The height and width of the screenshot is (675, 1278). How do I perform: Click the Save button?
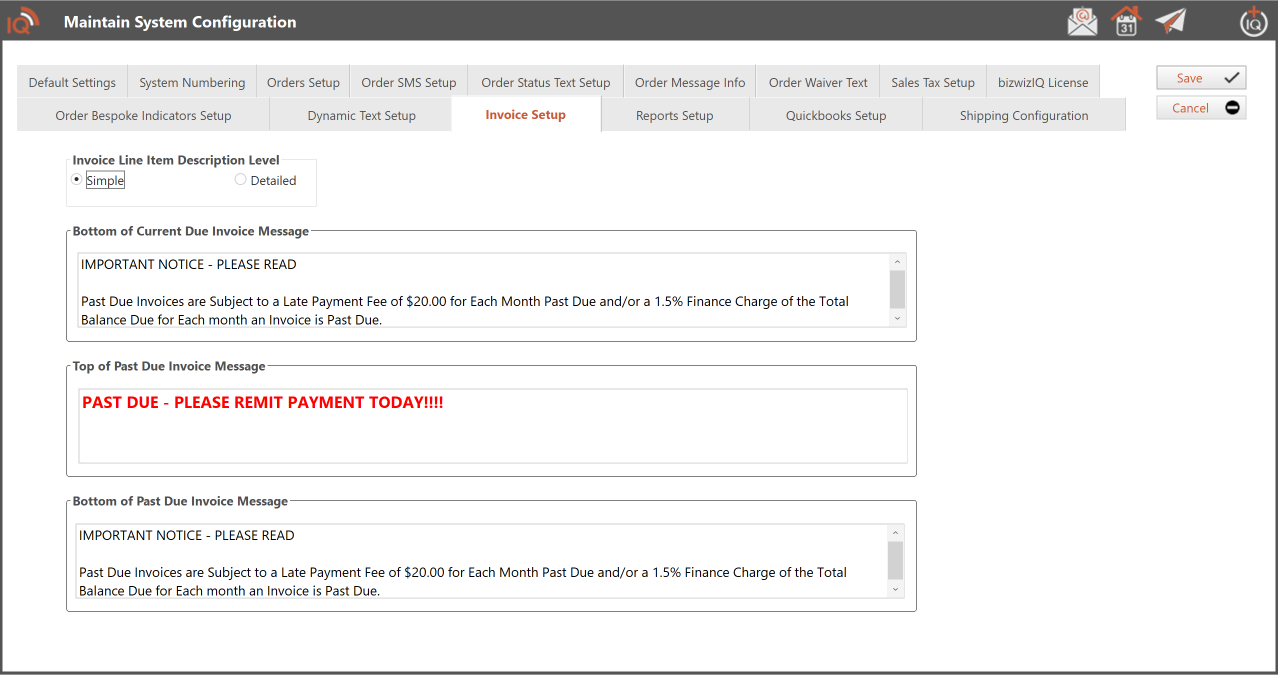click(1201, 78)
